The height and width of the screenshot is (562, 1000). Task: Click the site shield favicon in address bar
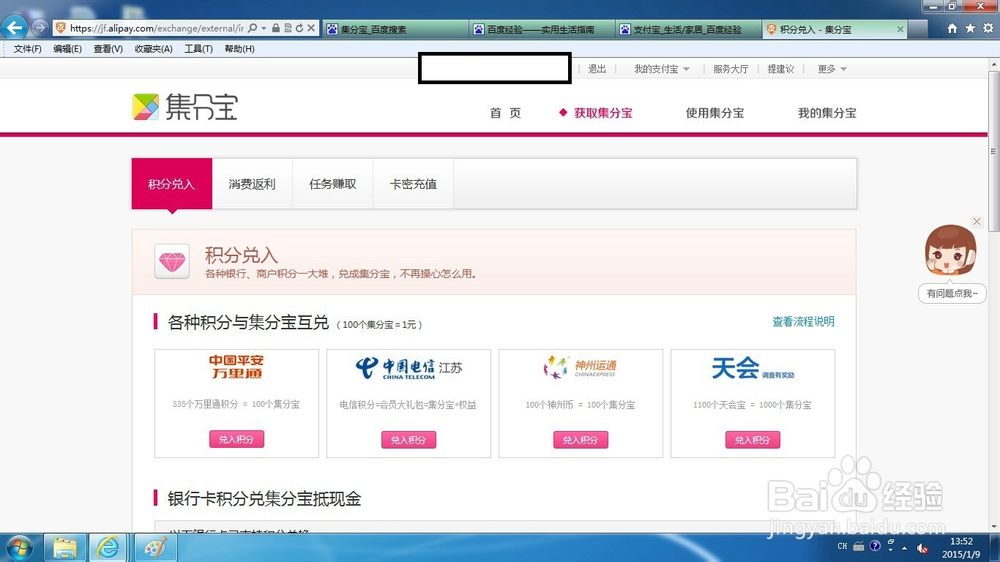coord(61,28)
